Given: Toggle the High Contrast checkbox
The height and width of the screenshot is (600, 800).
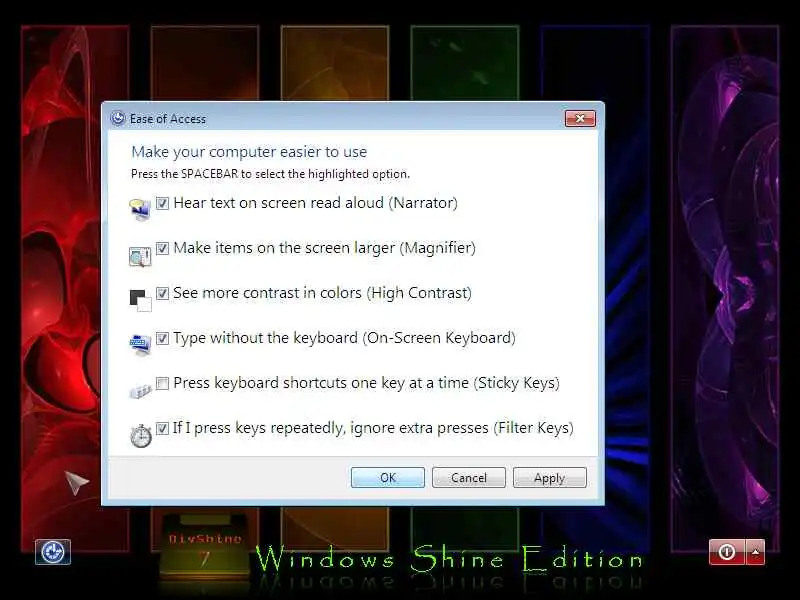Looking at the screenshot, I should pyautogui.click(x=162, y=293).
